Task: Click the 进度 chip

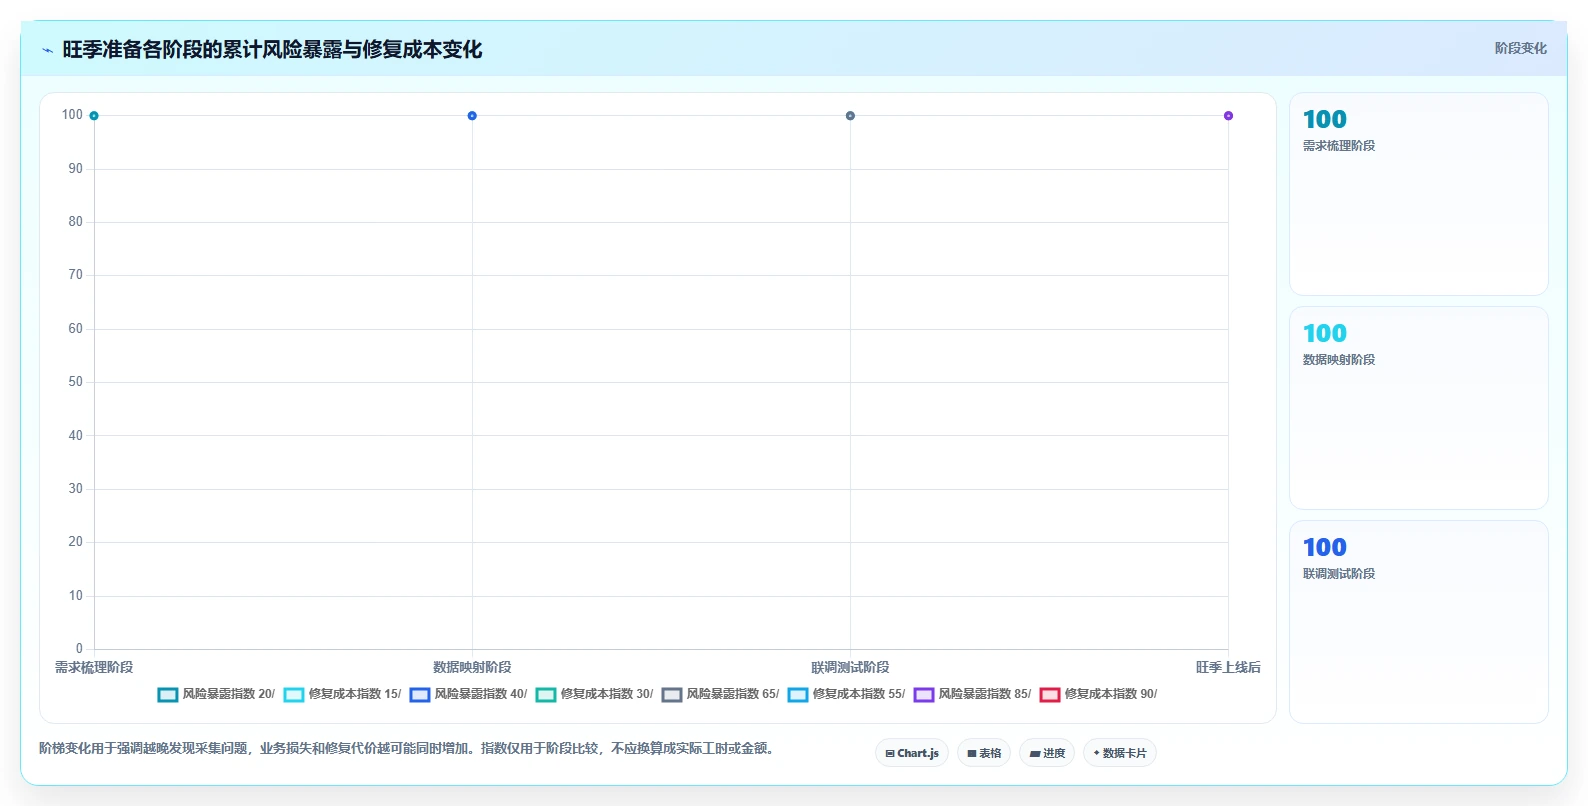Action: tap(1047, 753)
